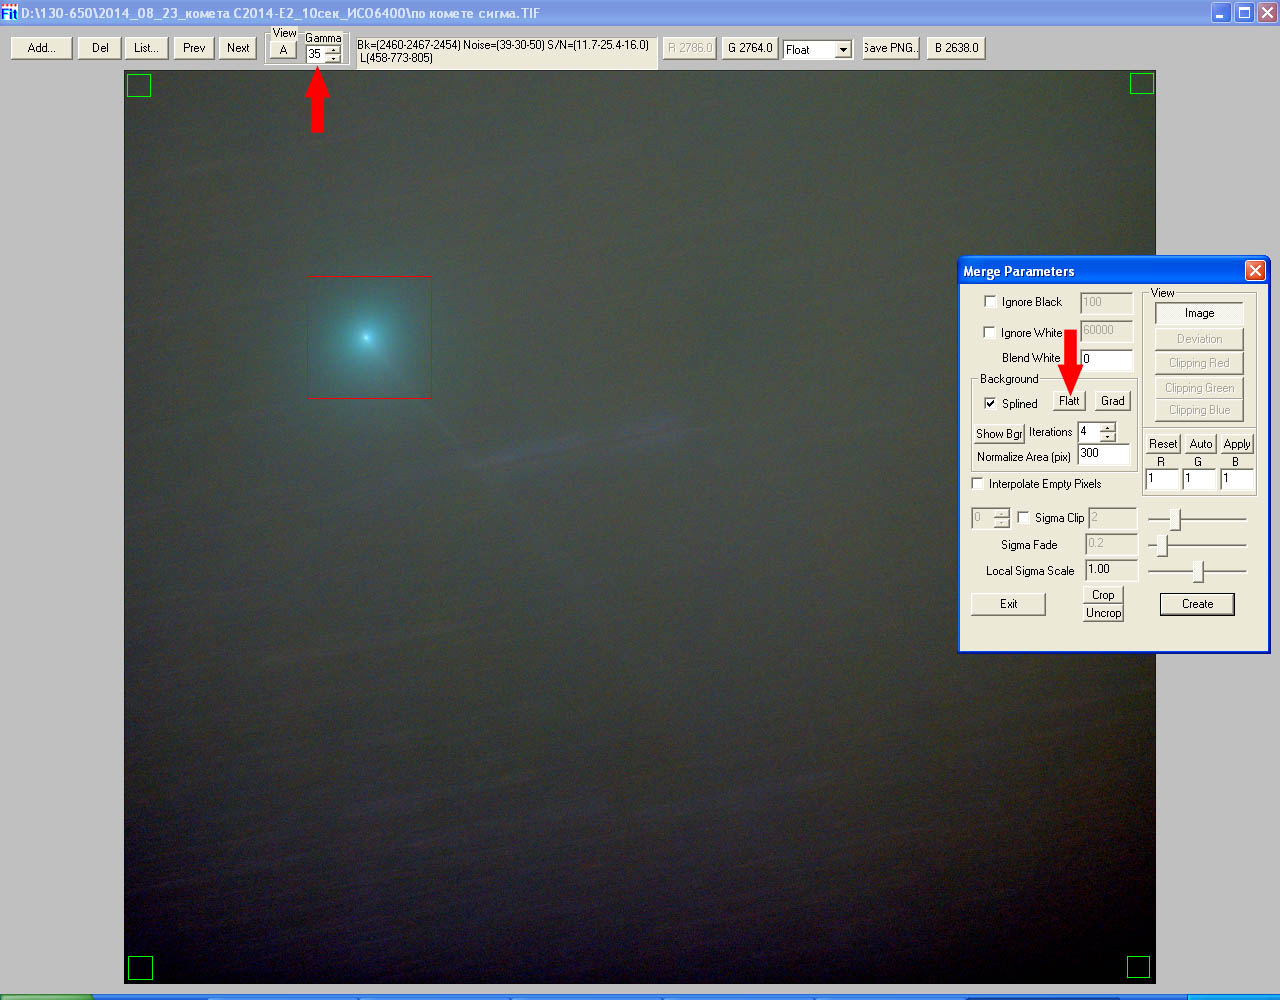1280x1000 pixels.
Task: Click the Add... button in the toolbar
Action: point(41,48)
